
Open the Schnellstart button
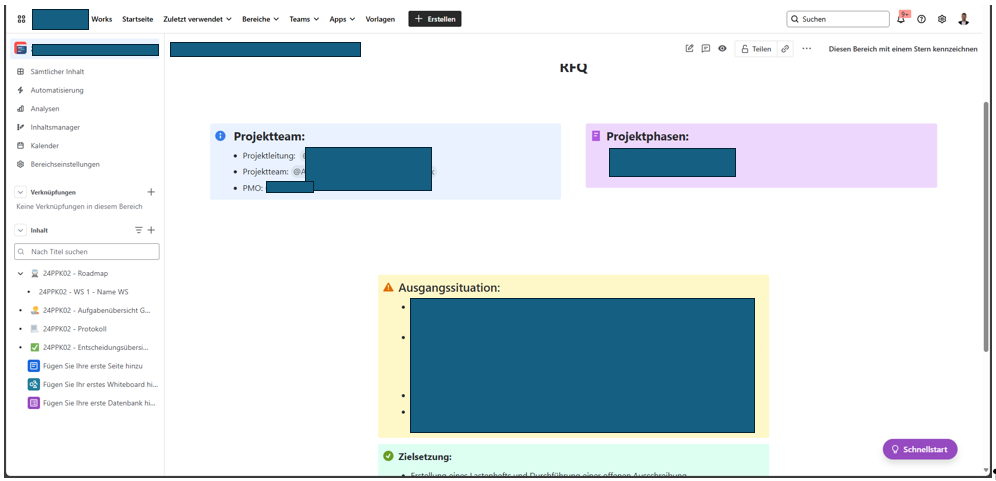click(x=920, y=449)
